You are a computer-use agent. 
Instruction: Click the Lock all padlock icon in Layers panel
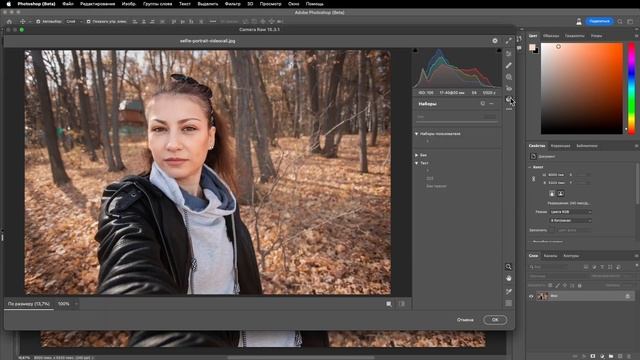pos(580,285)
